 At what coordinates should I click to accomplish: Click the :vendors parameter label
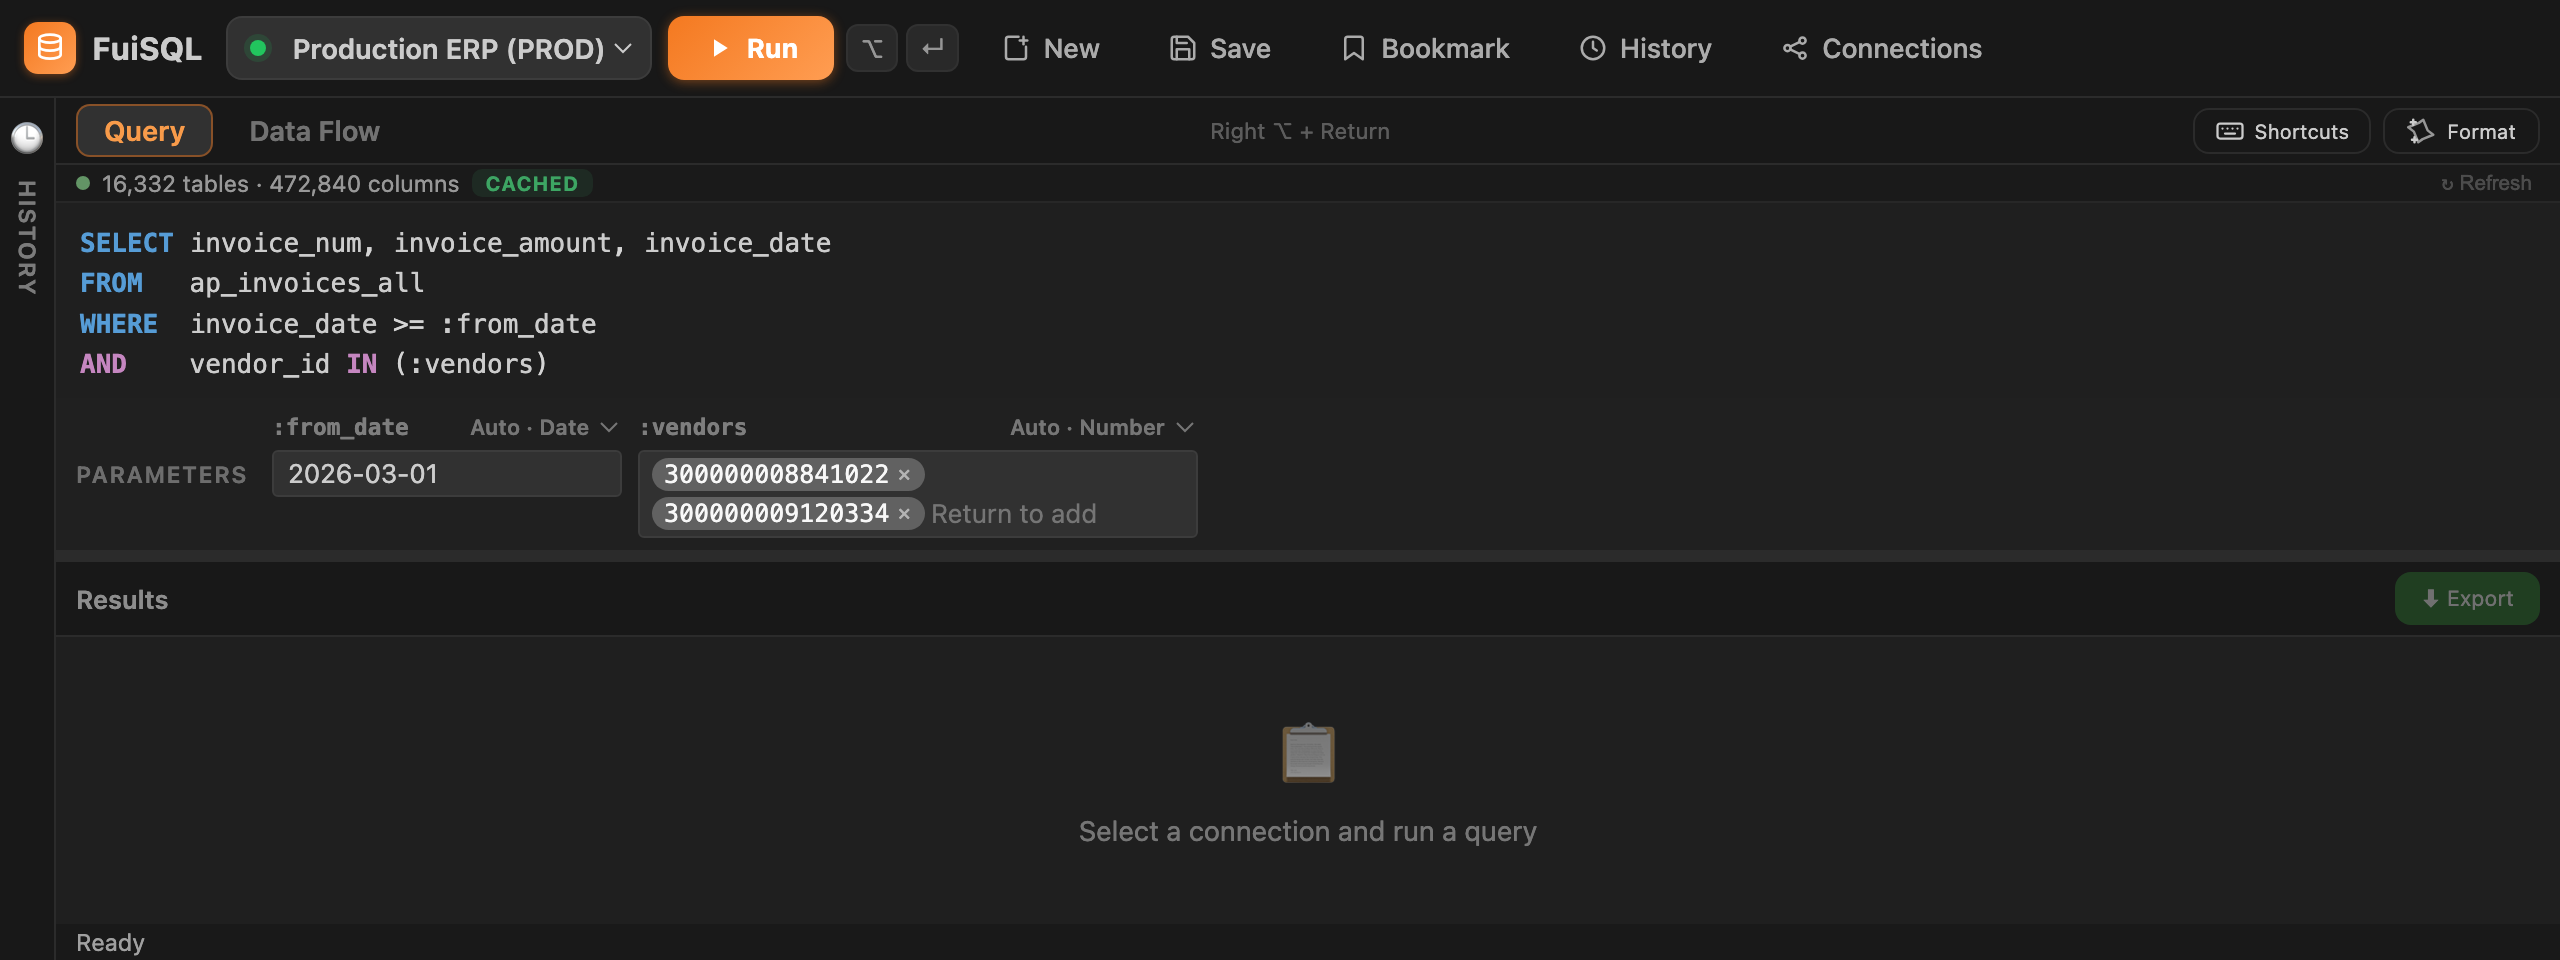click(x=693, y=427)
